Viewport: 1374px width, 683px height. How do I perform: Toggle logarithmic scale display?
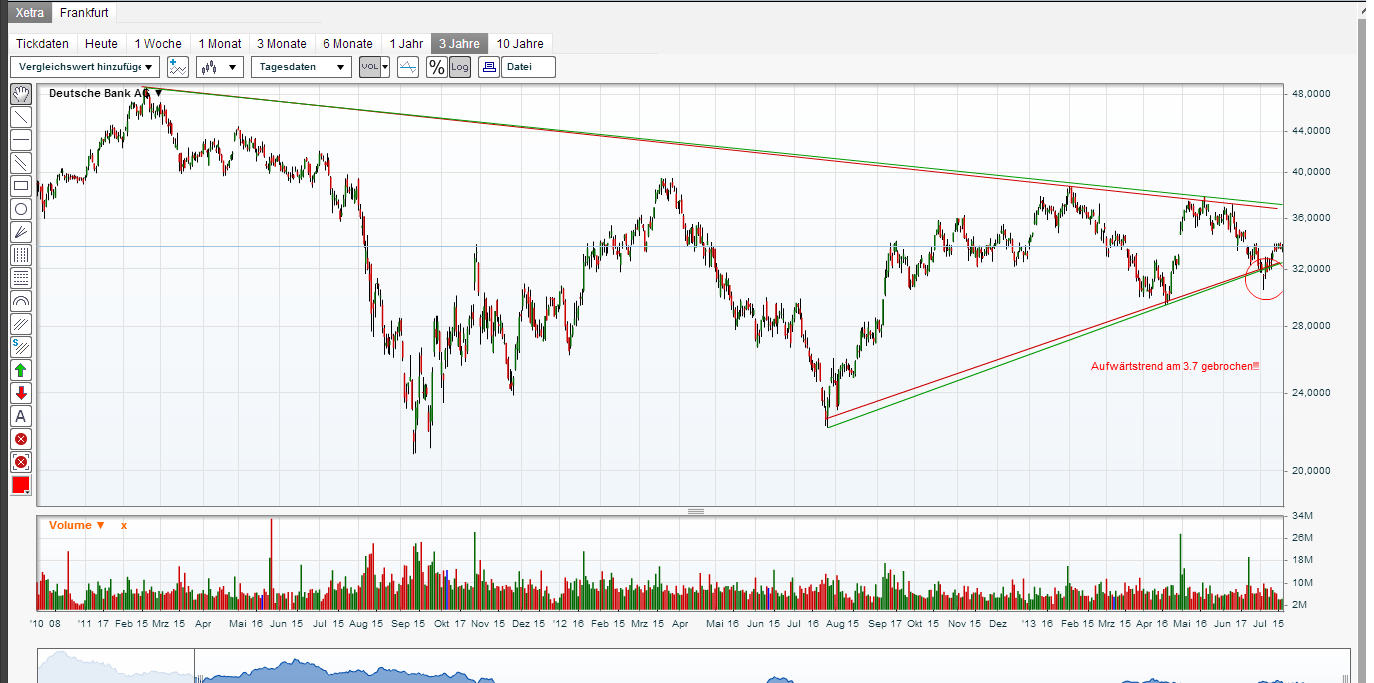point(458,67)
